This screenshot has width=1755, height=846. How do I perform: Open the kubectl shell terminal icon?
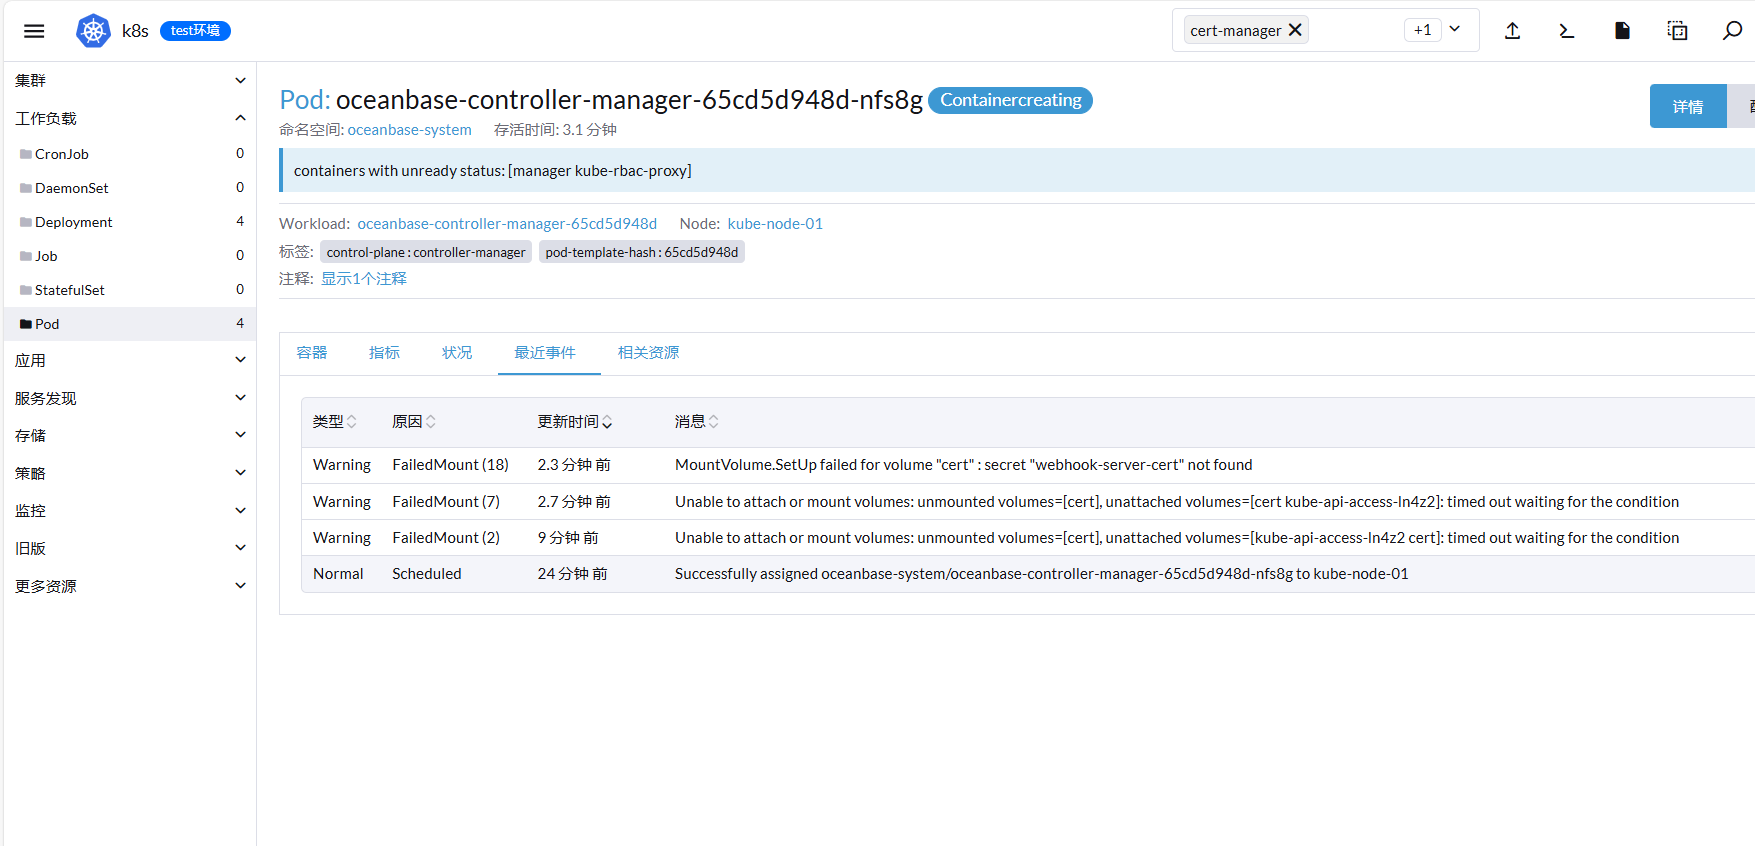tap(1567, 31)
